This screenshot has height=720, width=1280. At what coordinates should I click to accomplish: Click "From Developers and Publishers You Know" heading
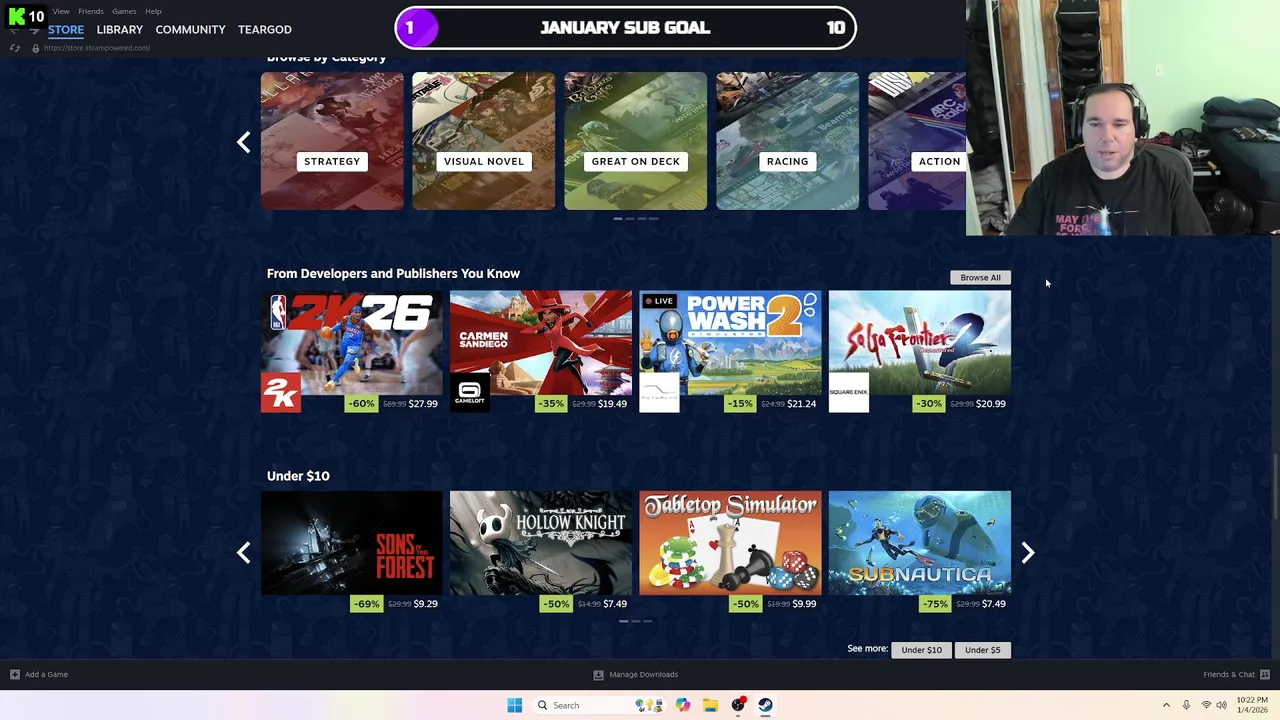pos(393,273)
